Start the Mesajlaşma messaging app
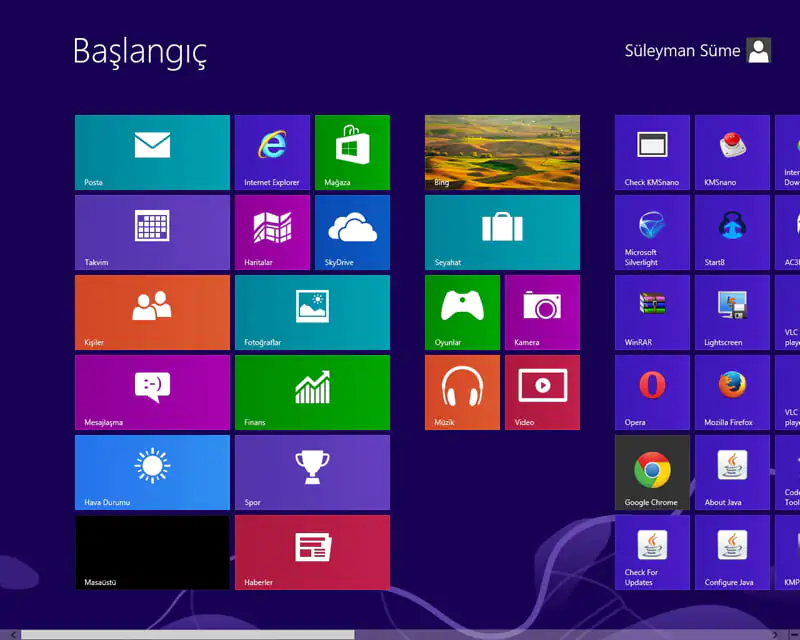The image size is (800, 640). click(x=151, y=392)
